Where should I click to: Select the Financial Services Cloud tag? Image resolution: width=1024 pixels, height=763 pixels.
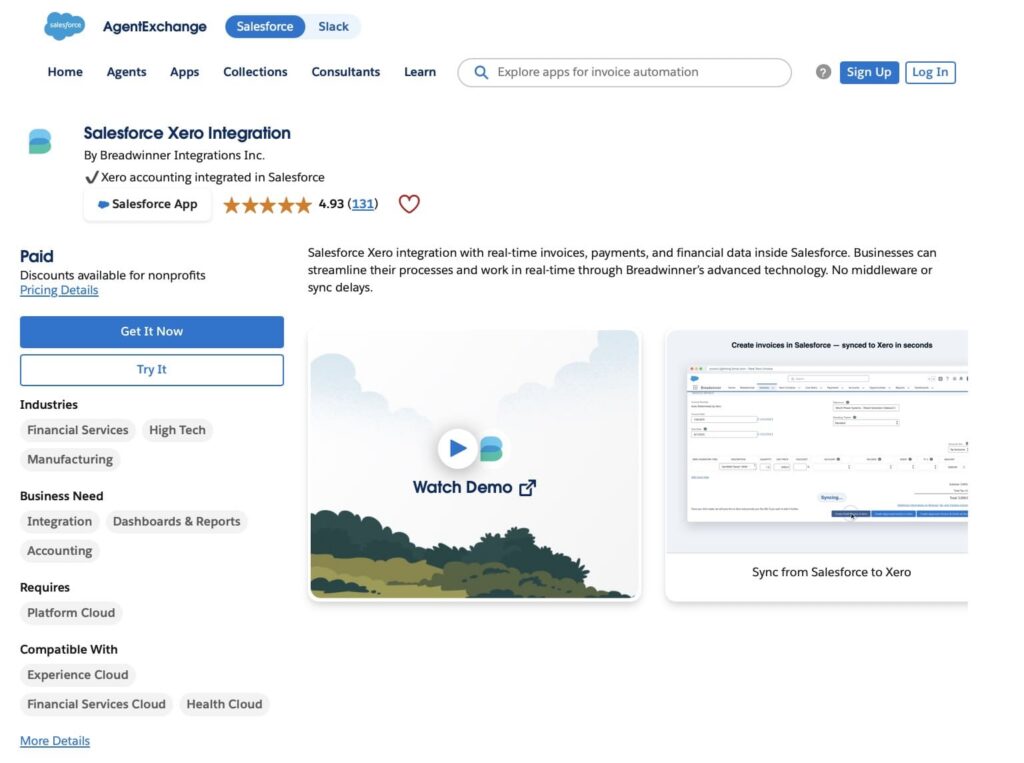96,704
